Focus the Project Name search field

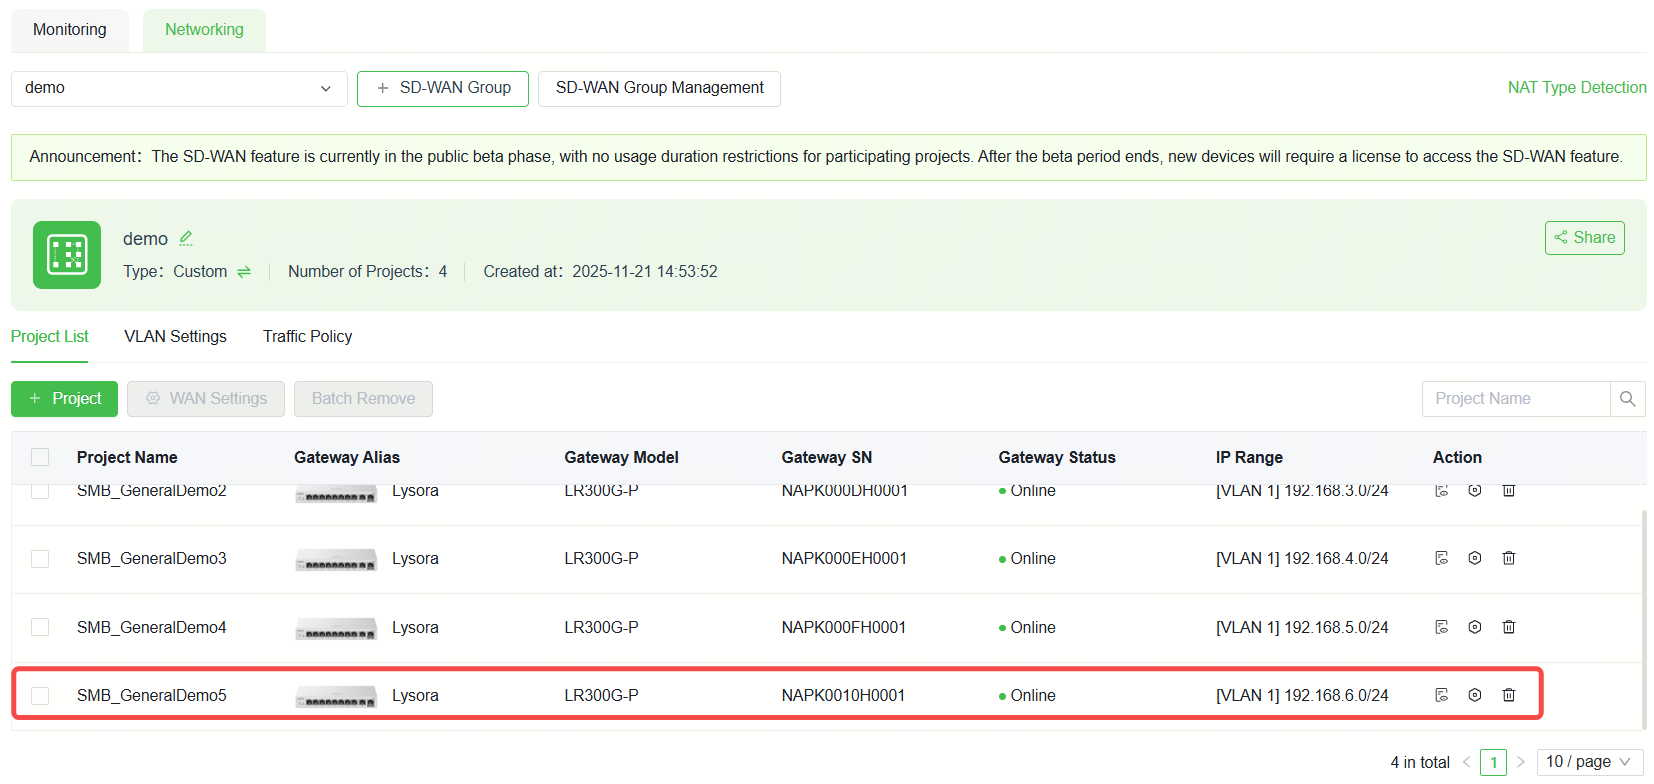(1516, 399)
